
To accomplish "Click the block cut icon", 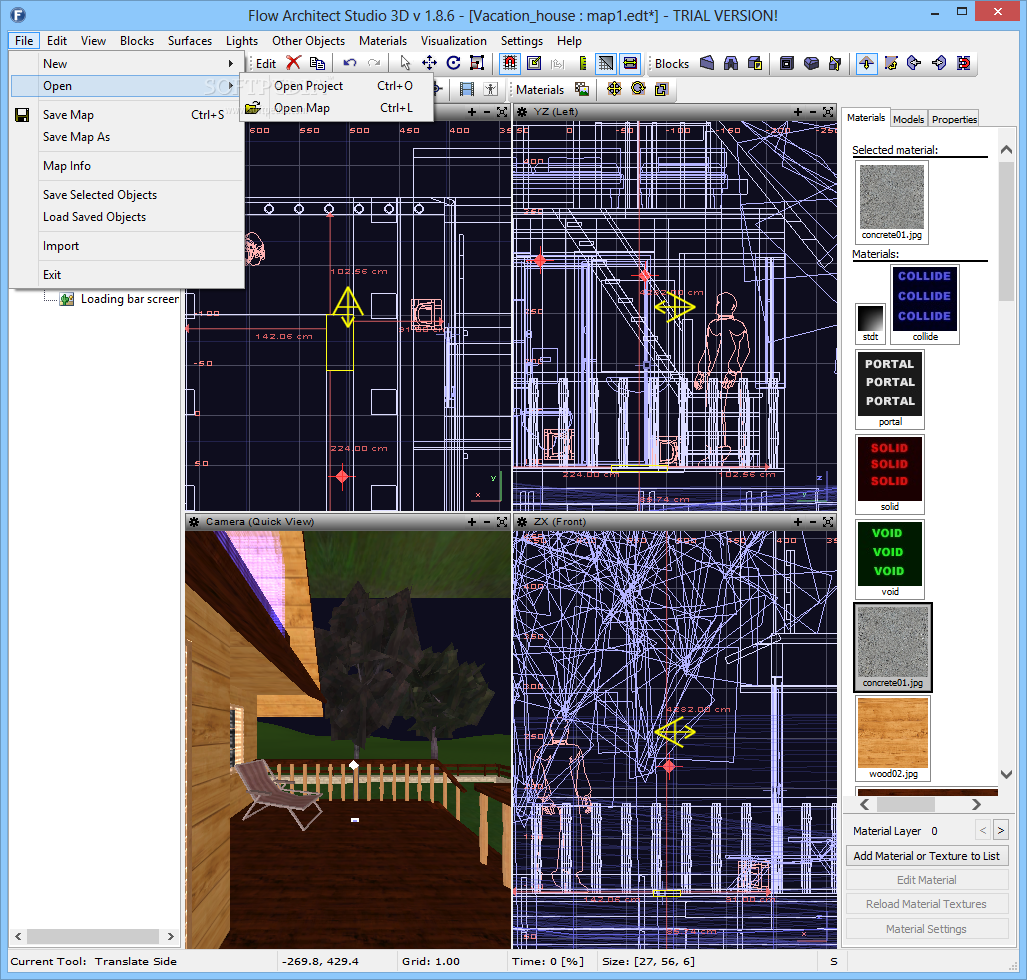I will point(835,63).
